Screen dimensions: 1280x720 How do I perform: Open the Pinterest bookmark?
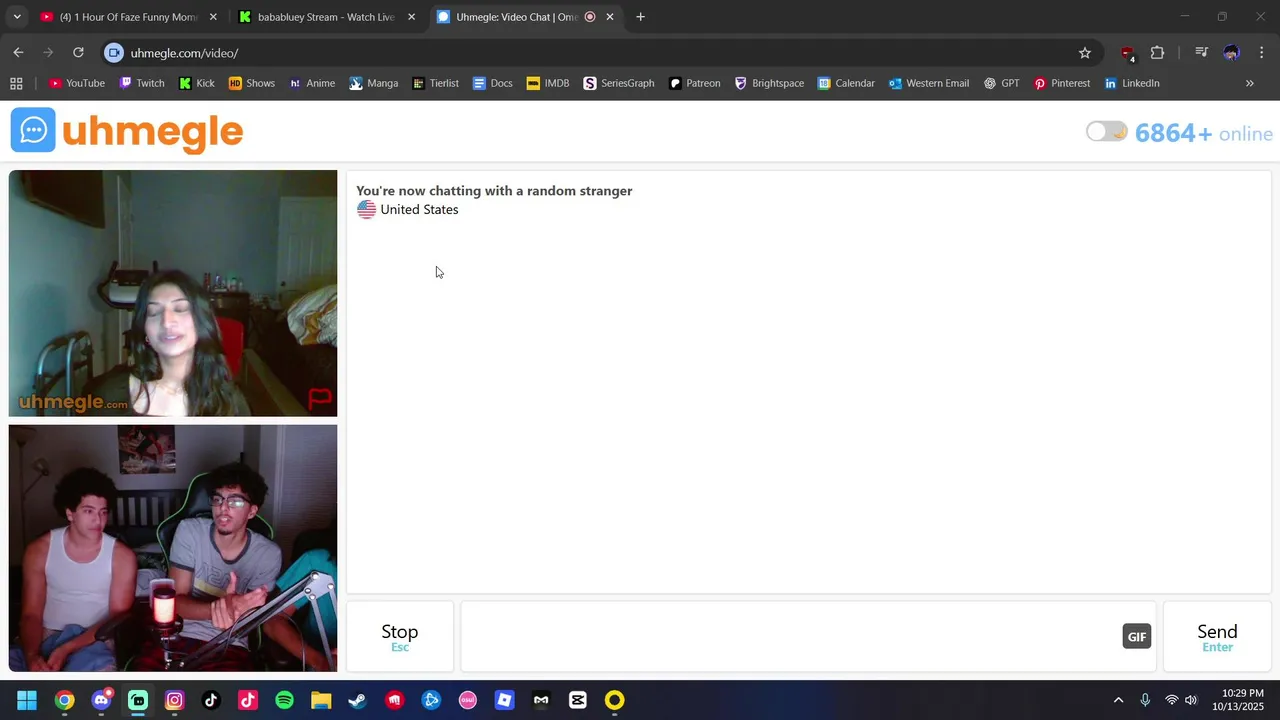point(1062,83)
